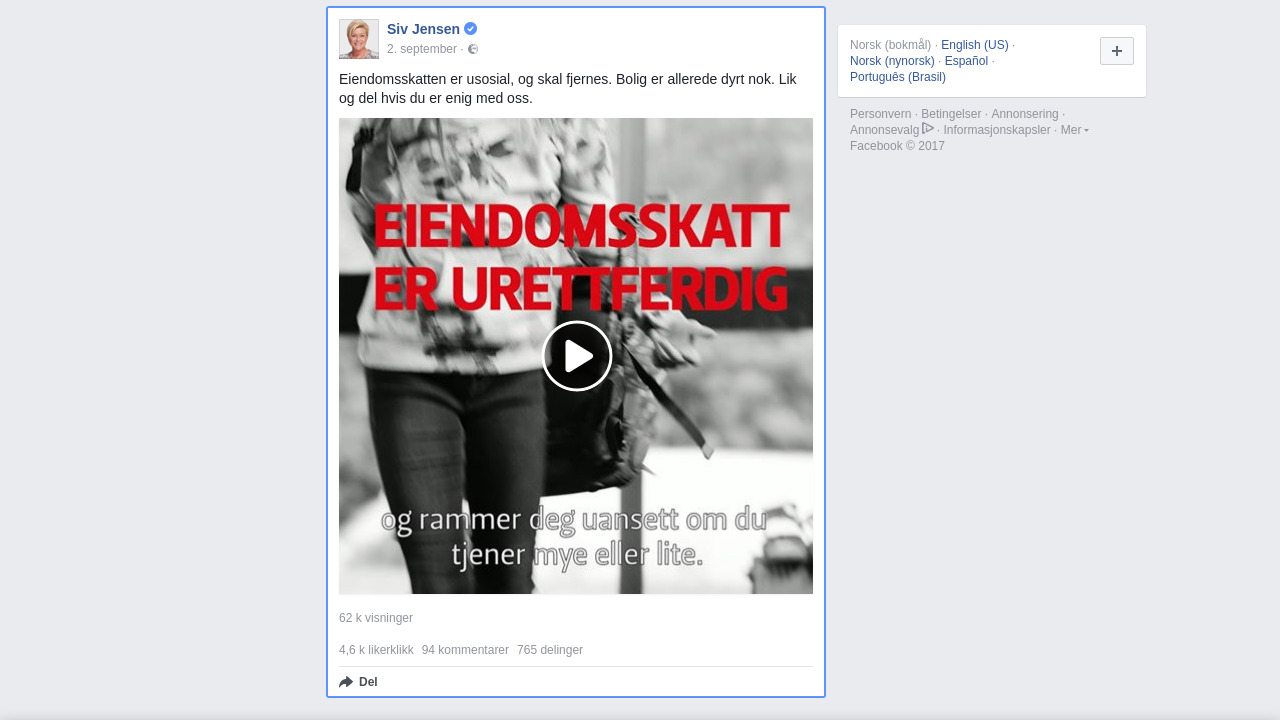The height and width of the screenshot is (720, 1280).
Task: Click the blue verified badge icon
Action: click(x=470, y=29)
